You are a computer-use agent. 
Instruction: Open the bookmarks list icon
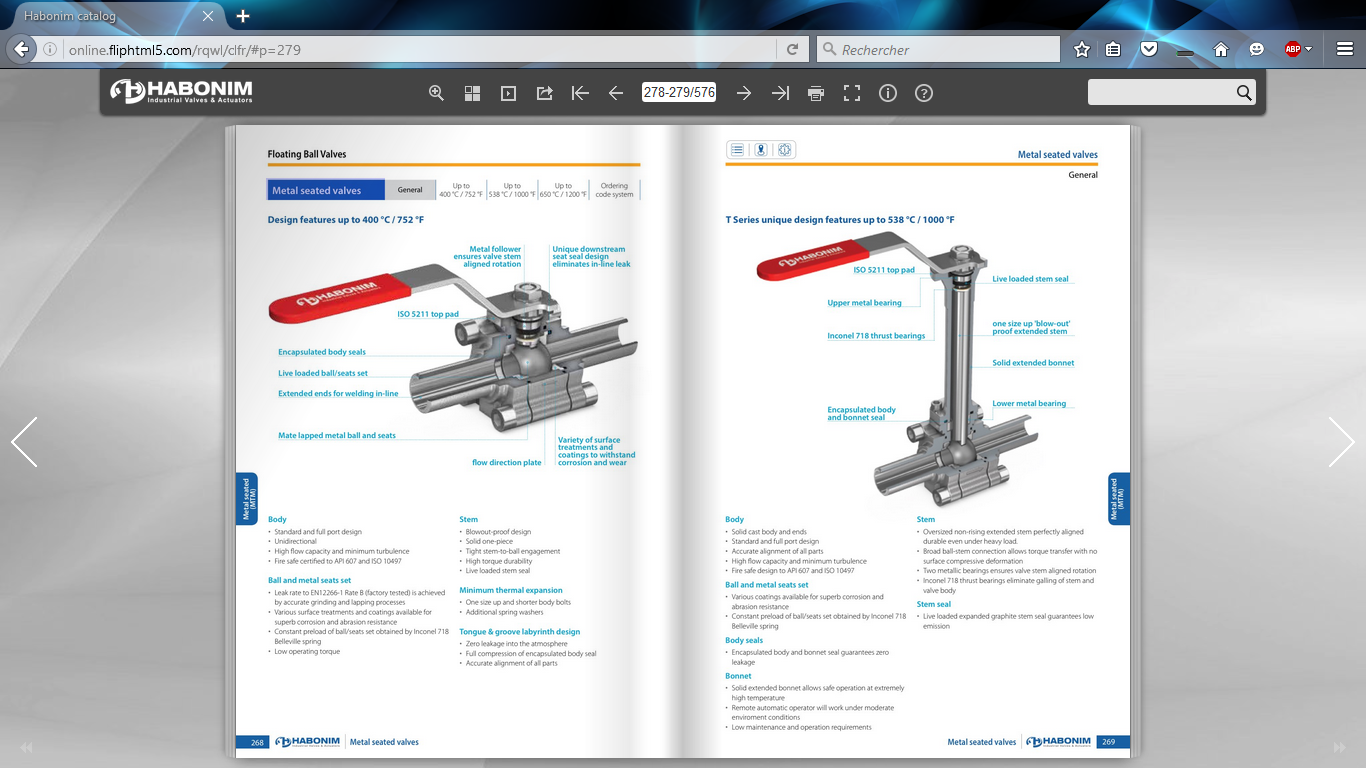[x=1113, y=49]
